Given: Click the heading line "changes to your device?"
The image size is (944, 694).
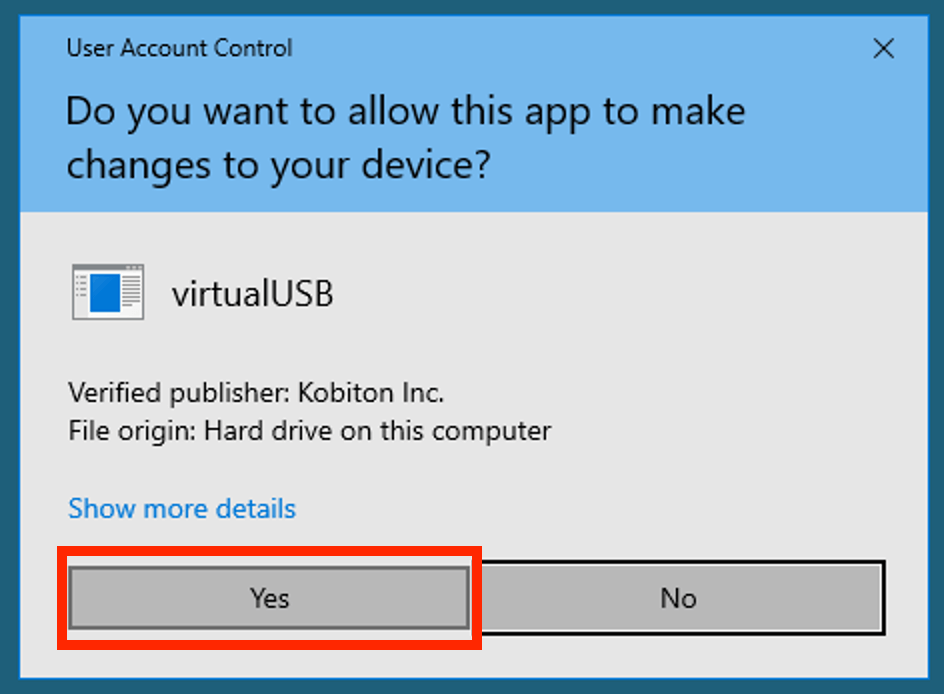Looking at the screenshot, I should [x=278, y=164].
